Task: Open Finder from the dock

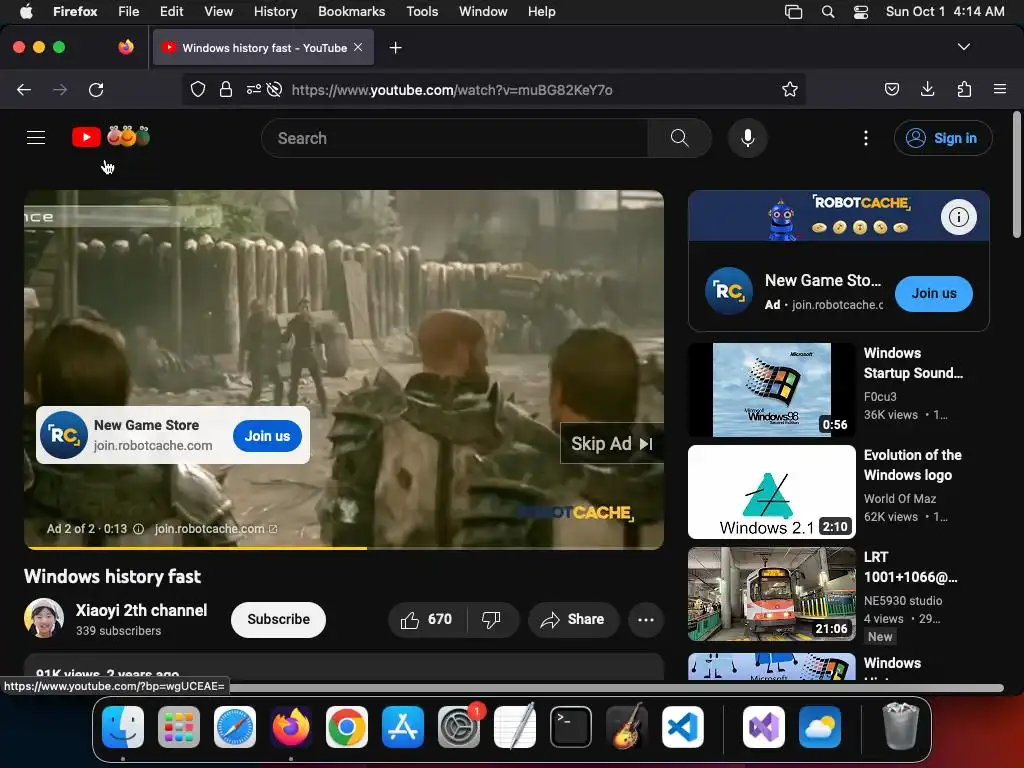Action: click(123, 727)
